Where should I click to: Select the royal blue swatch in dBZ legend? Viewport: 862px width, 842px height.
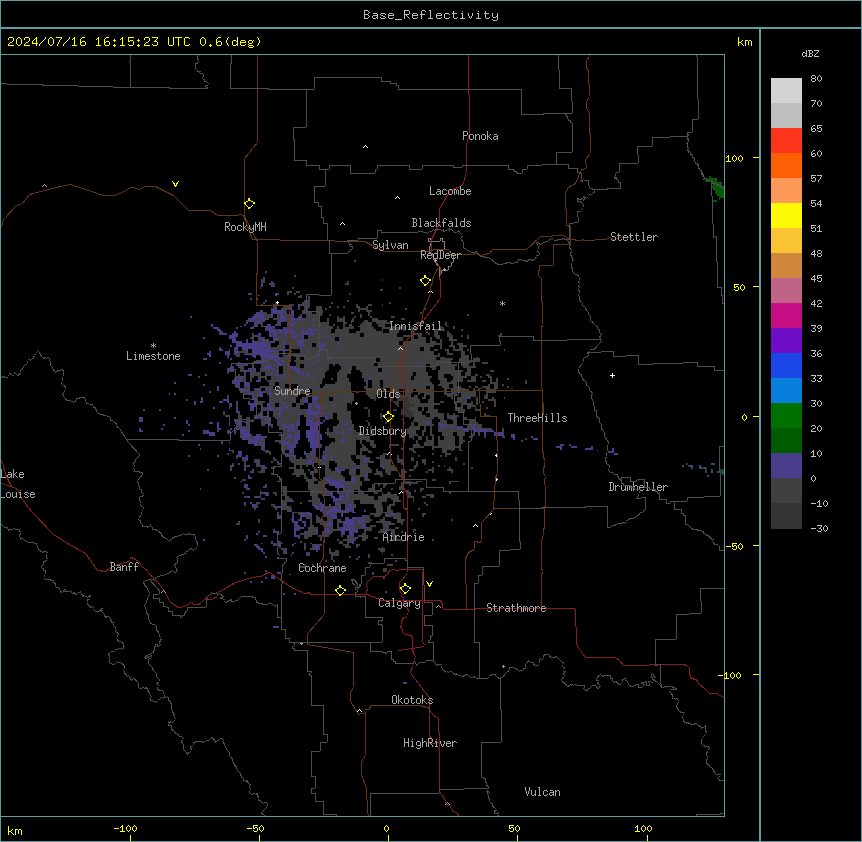(x=786, y=365)
